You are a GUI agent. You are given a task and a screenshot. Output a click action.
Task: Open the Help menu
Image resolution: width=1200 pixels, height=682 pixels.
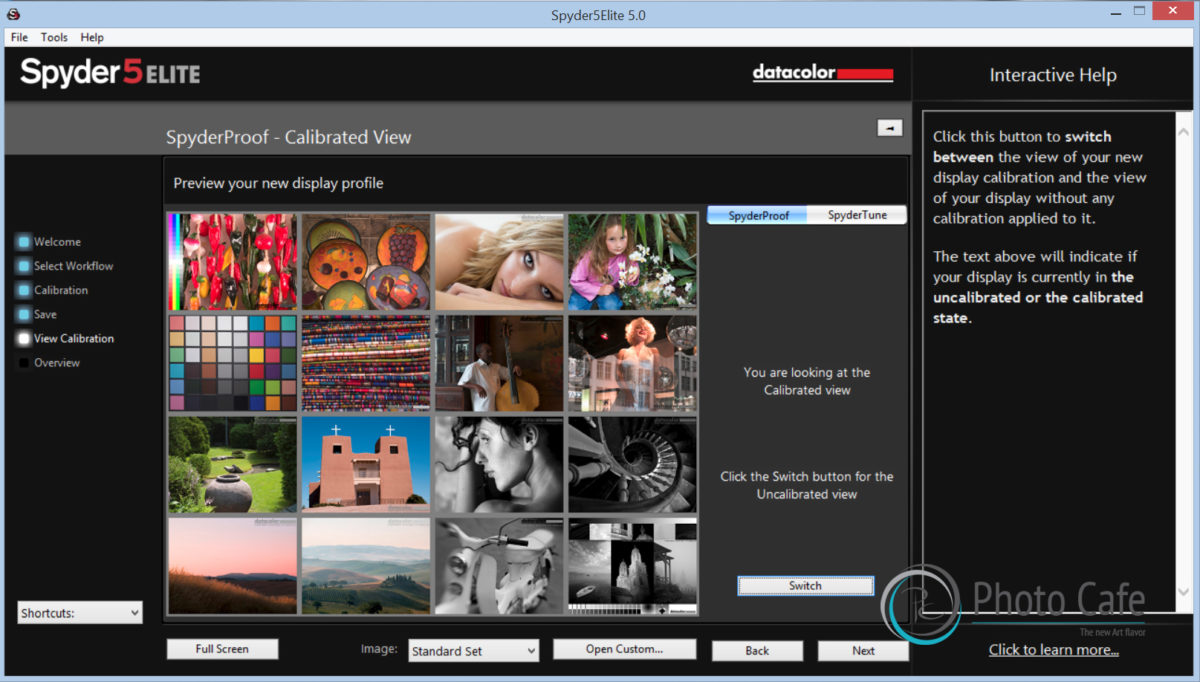click(92, 37)
